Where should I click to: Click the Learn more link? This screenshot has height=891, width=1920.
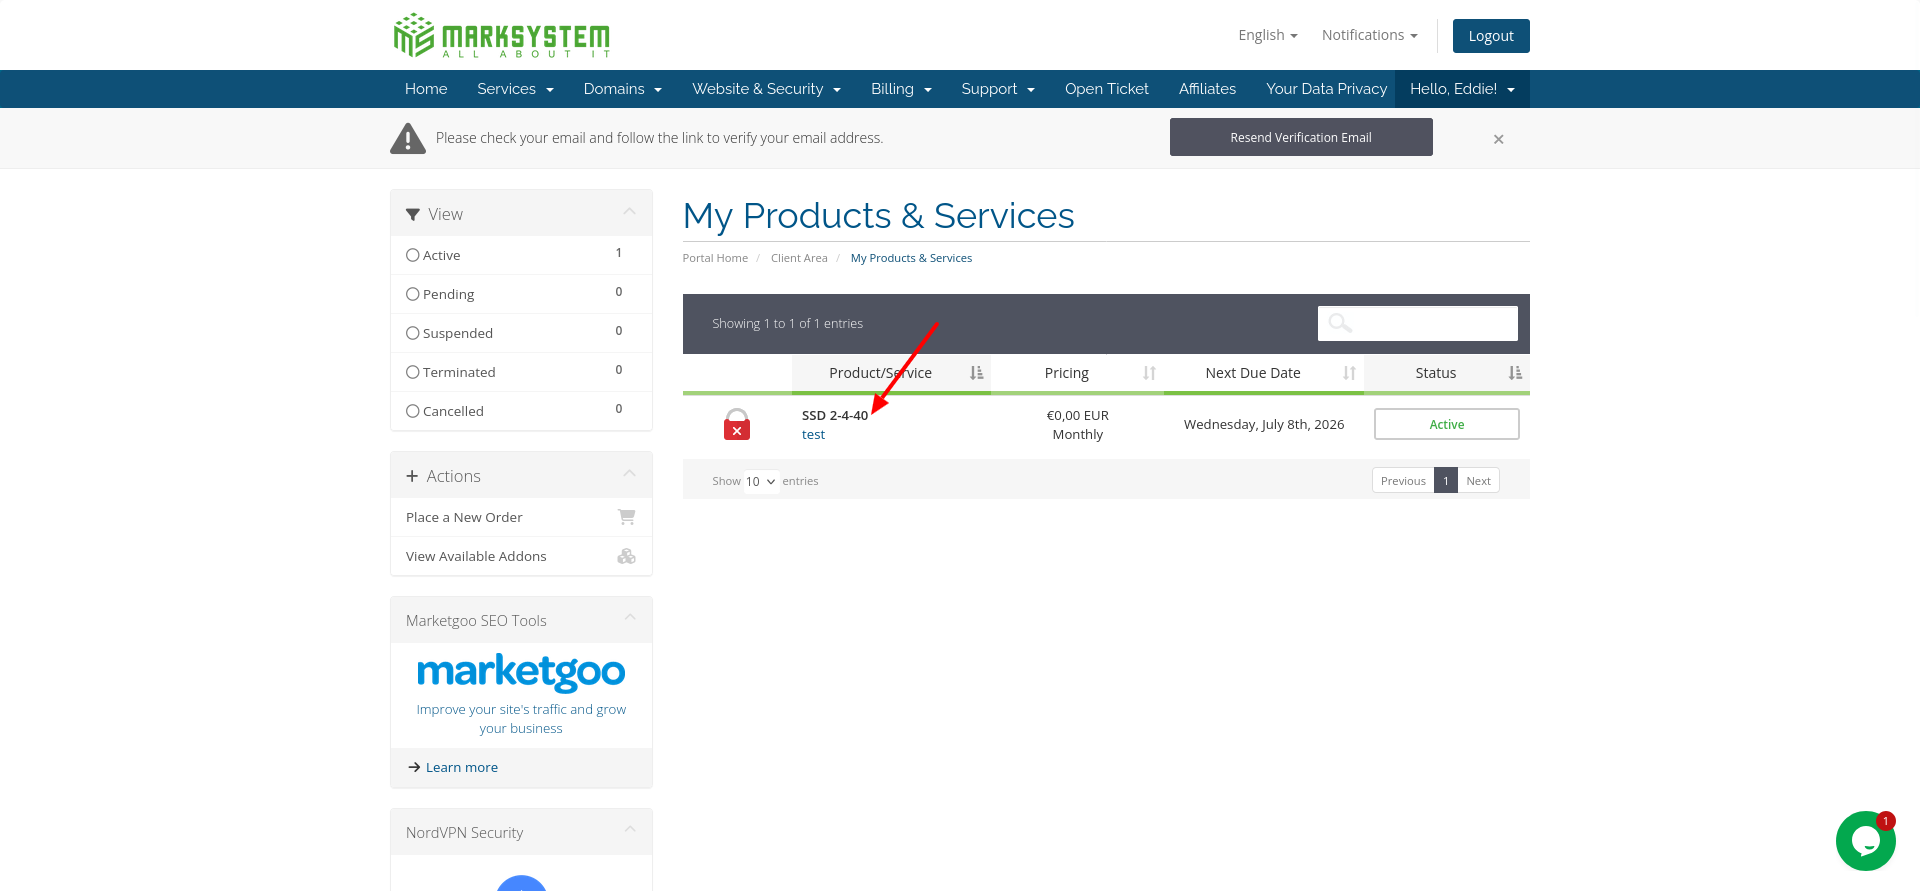pyautogui.click(x=461, y=767)
